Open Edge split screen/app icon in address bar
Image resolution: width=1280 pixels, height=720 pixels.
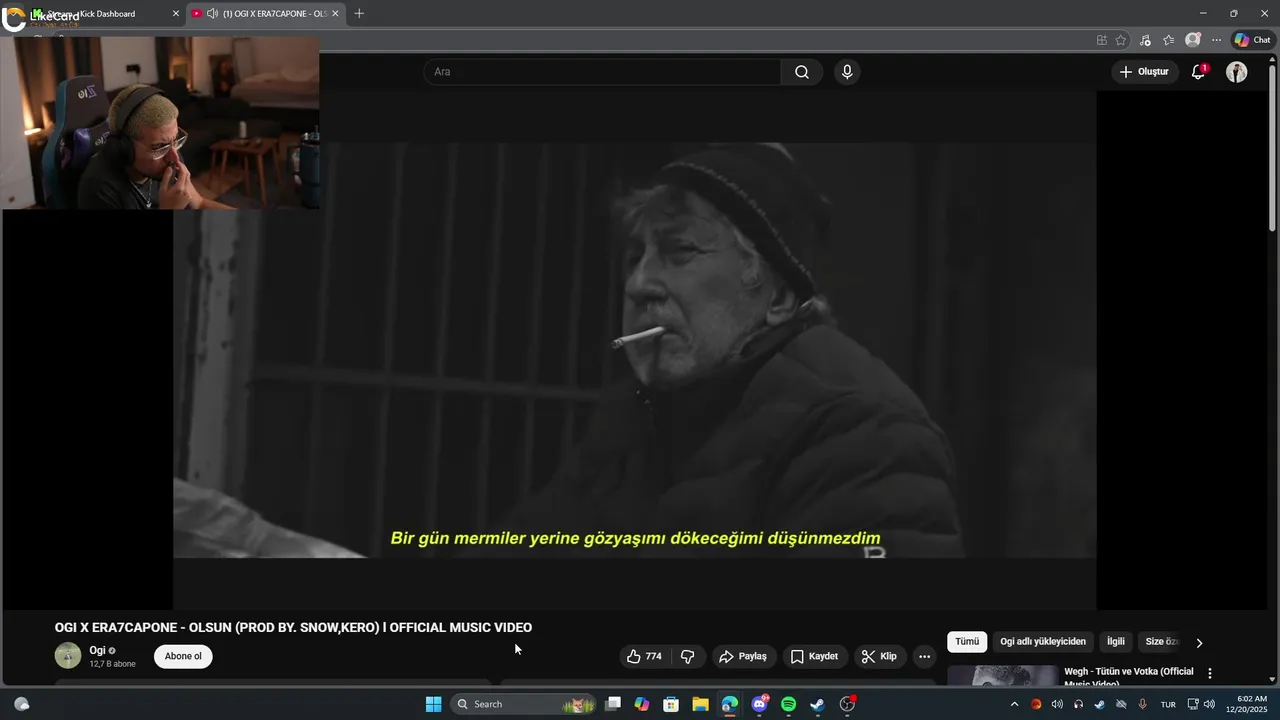(x=1102, y=40)
